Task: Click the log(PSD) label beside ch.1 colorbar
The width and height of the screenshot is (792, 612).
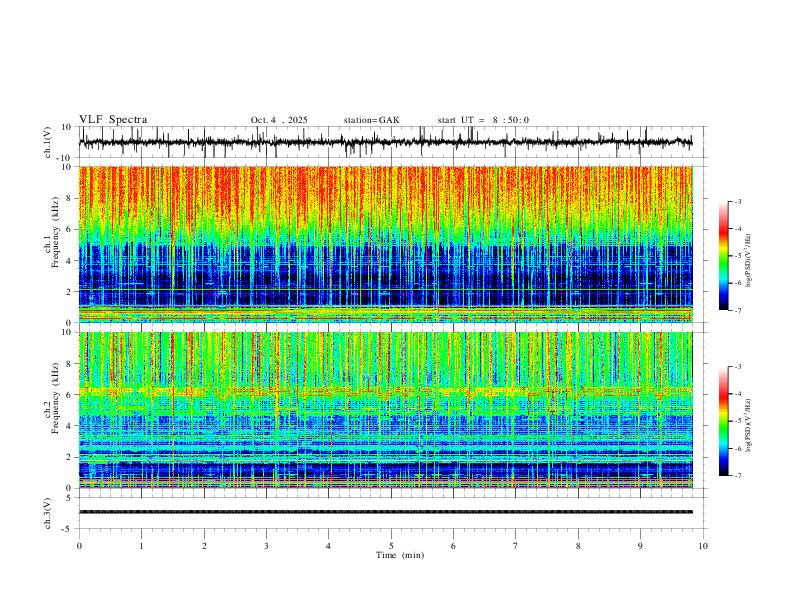Action: click(x=749, y=261)
